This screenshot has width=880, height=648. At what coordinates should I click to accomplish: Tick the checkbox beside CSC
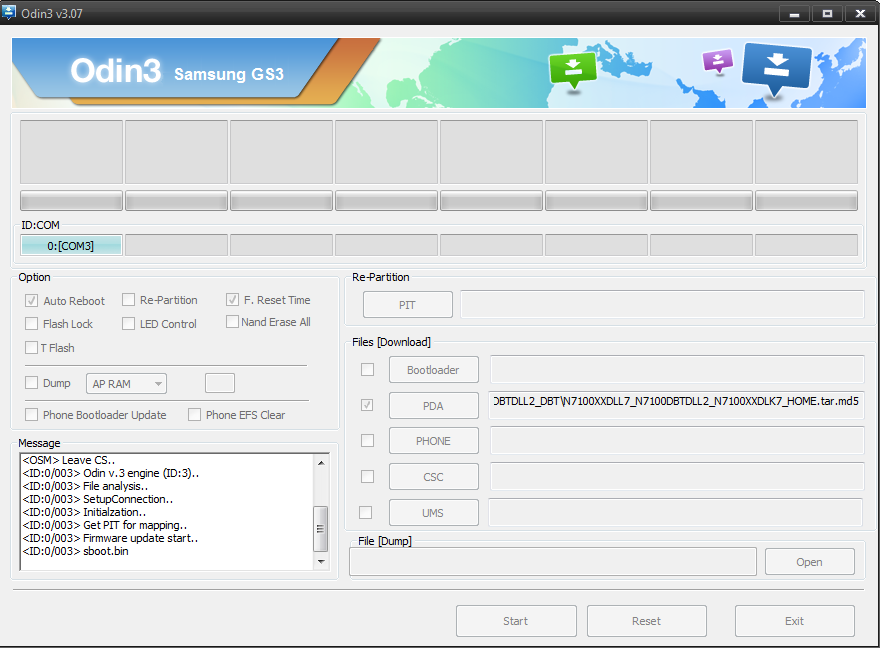(x=367, y=477)
